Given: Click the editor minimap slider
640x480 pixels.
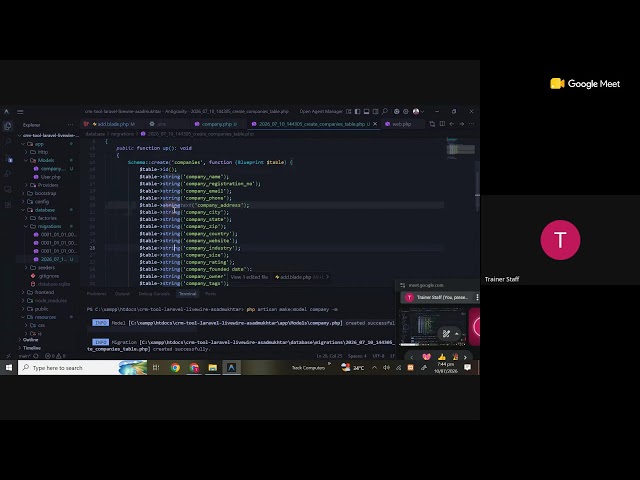Looking at the screenshot, I should pyautogui.click(x=461, y=150).
